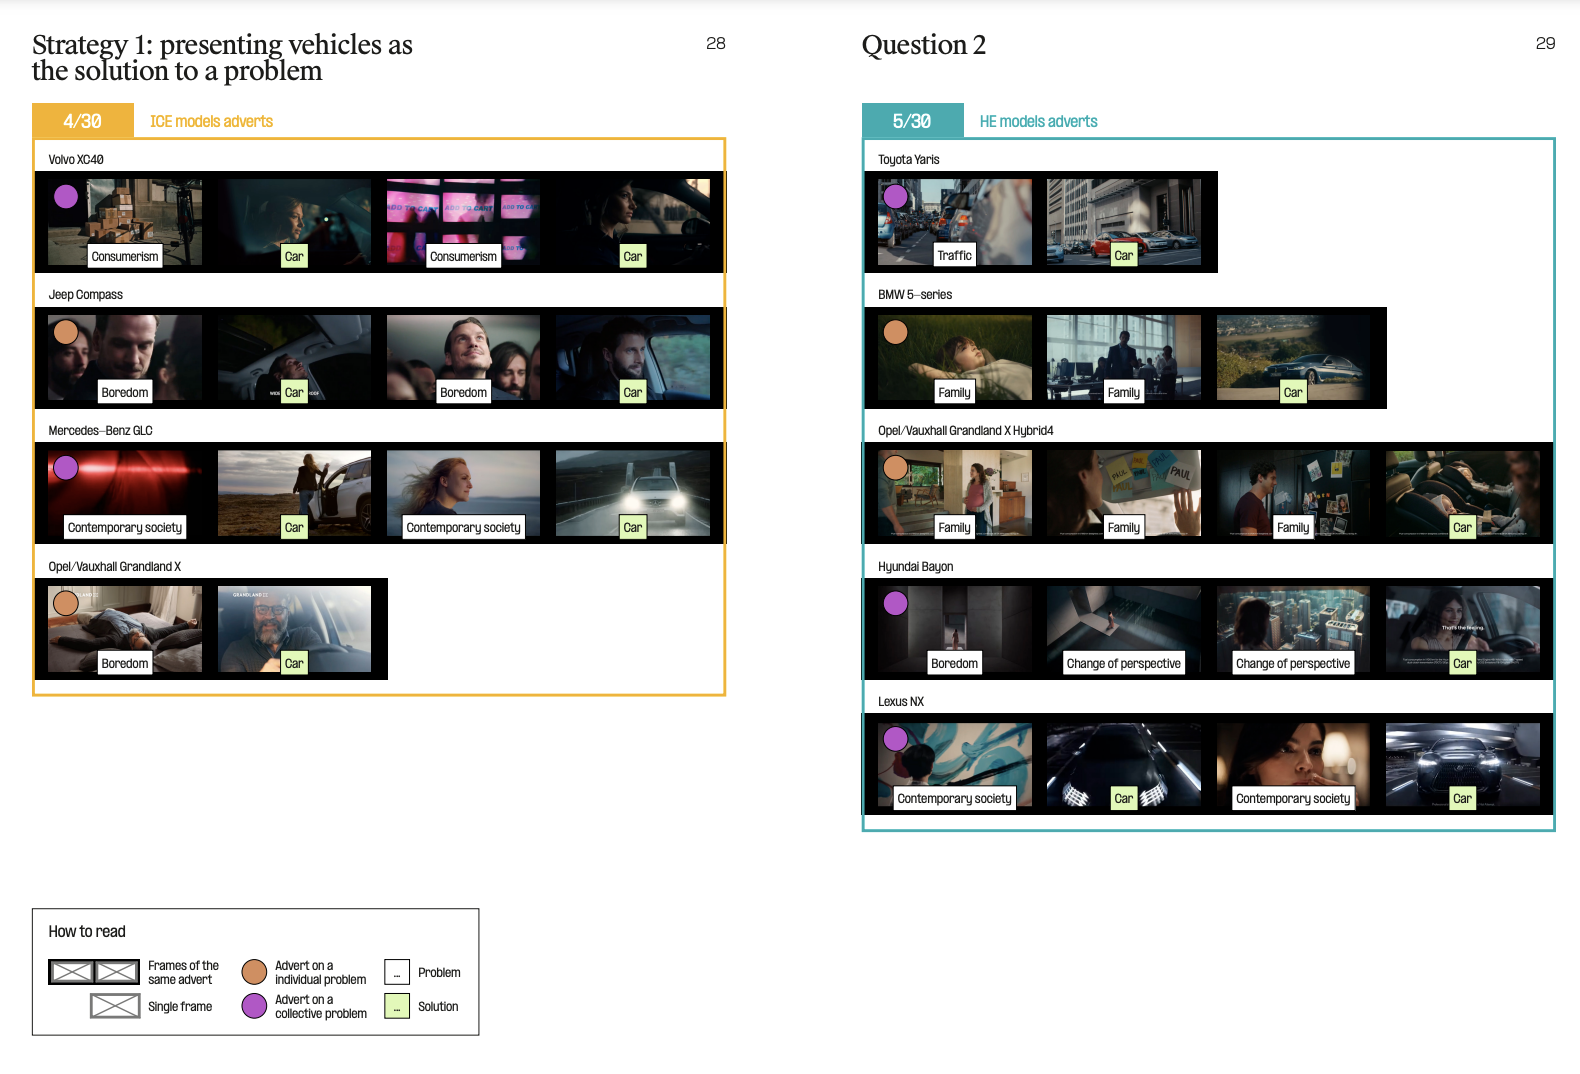Viewport: 1580px width, 1074px height.
Task: Click the Volvo XC40 model name
Action: click(76, 159)
